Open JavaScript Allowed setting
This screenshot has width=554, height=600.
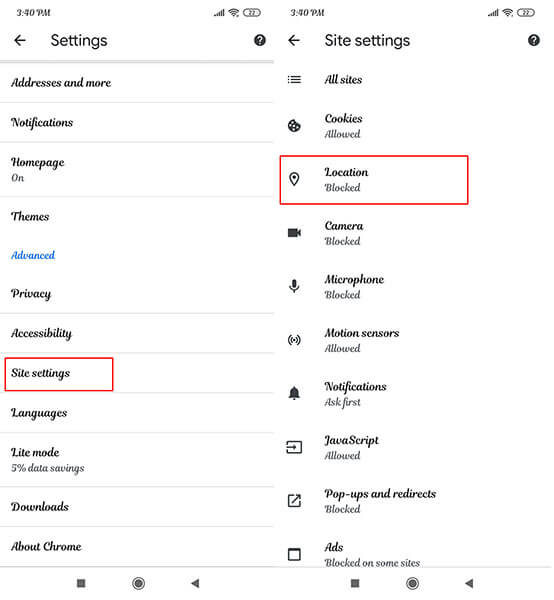(x=414, y=447)
